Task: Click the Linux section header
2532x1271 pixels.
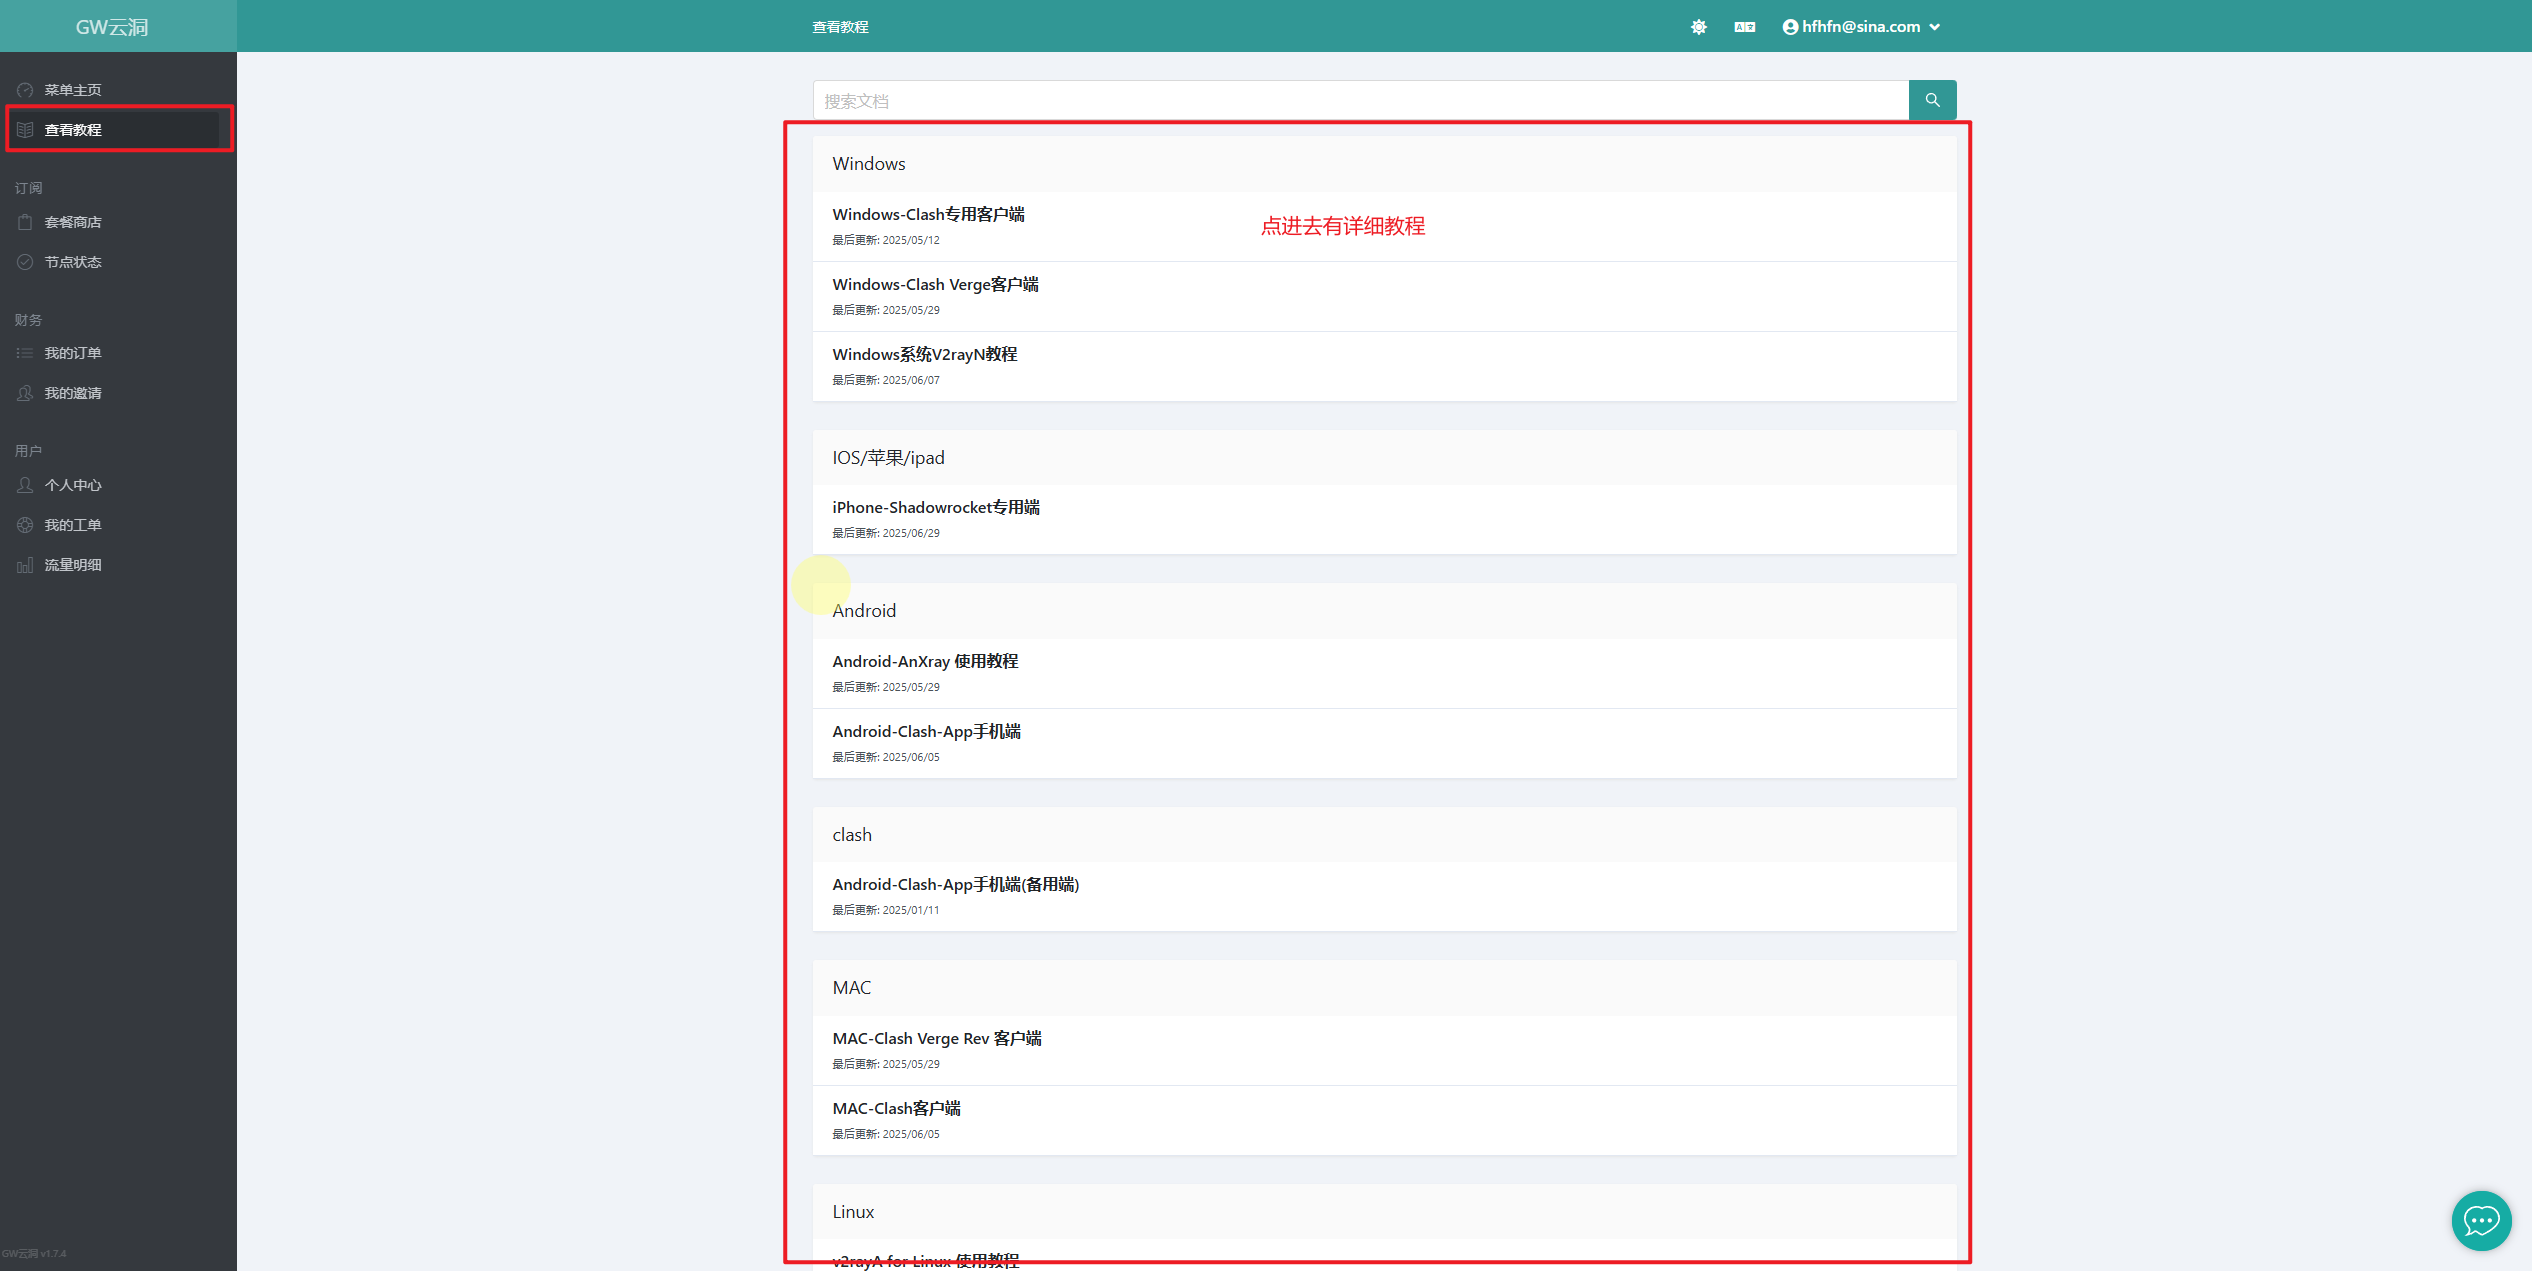Action: [x=1384, y=1212]
